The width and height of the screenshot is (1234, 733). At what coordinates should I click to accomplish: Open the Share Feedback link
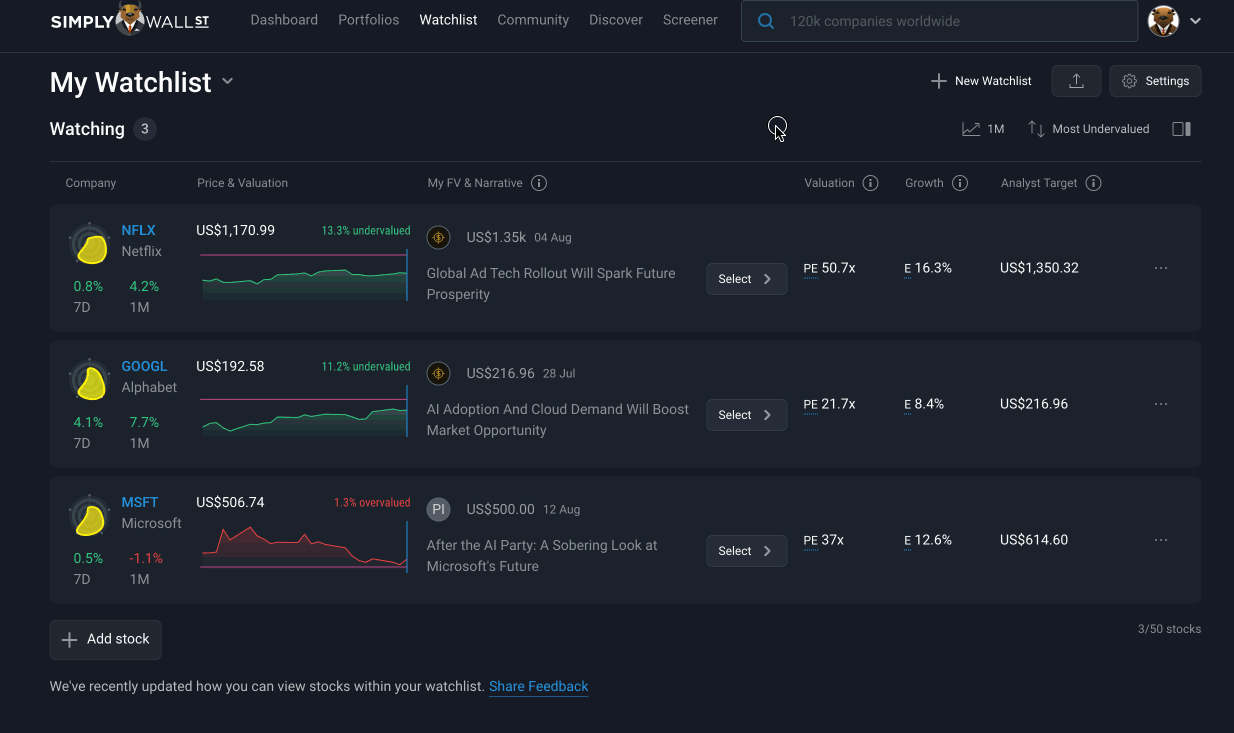(538, 687)
